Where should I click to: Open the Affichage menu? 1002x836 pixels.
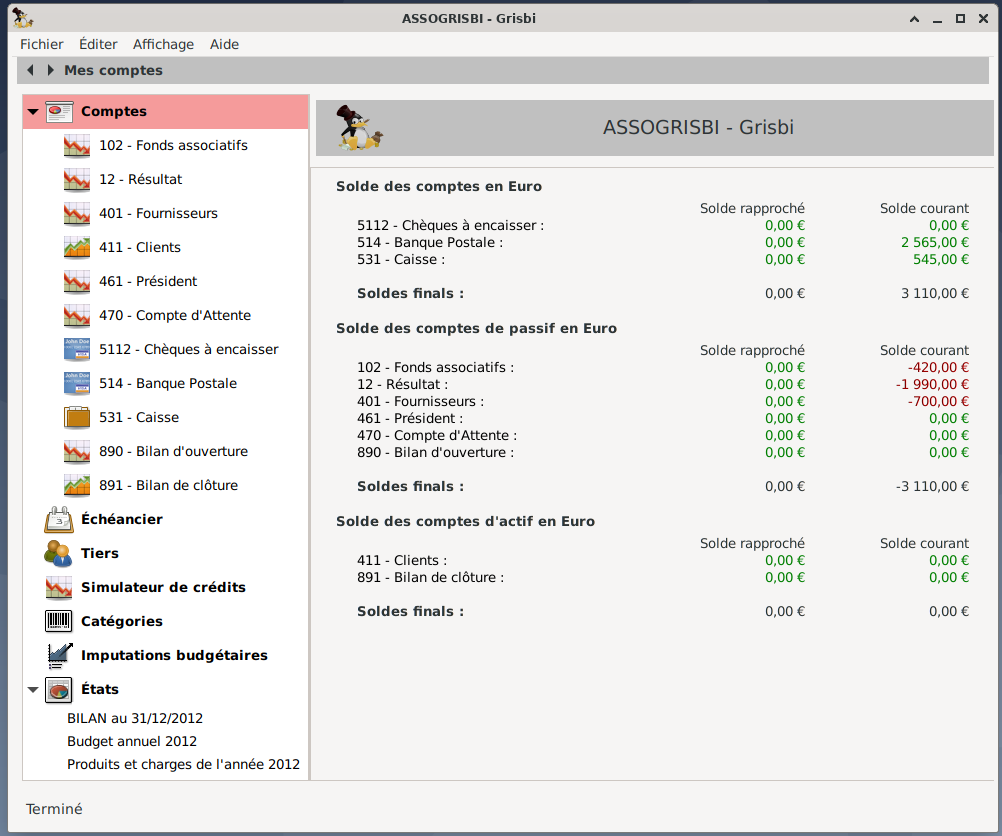point(163,44)
